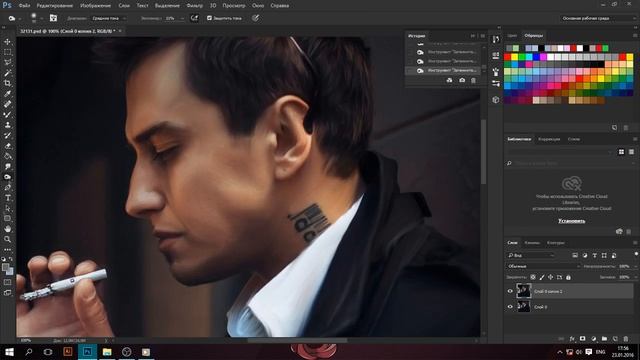640x360 pixels.
Task: Create new swatch in Swatches panel
Action: click(615, 128)
